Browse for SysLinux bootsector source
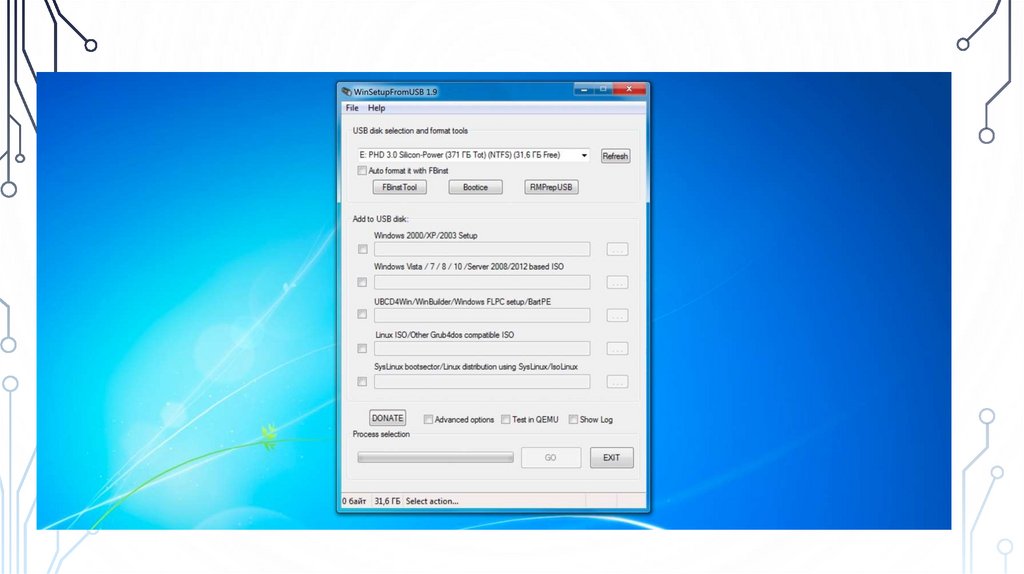 click(x=617, y=381)
